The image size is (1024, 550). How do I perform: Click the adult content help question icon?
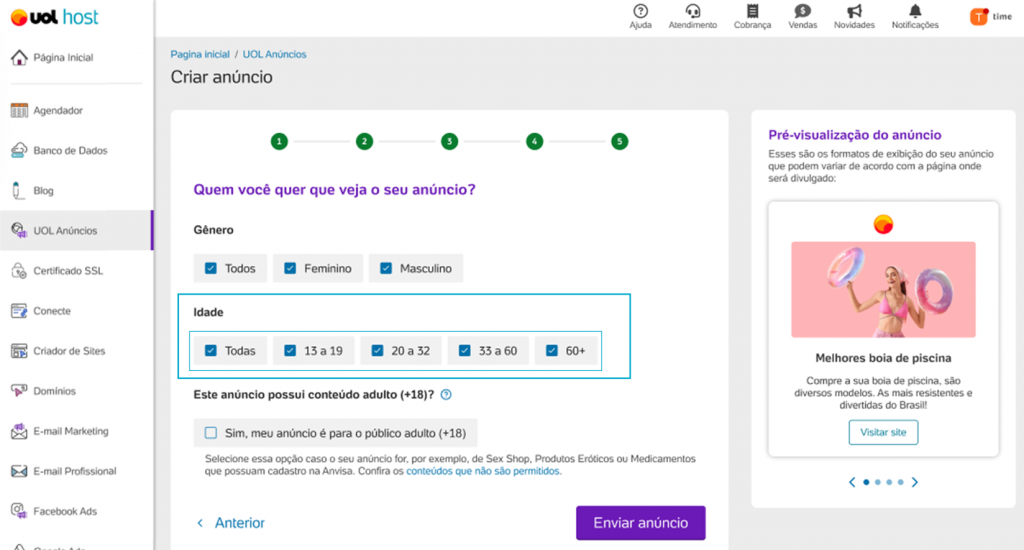tap(446, 395)
